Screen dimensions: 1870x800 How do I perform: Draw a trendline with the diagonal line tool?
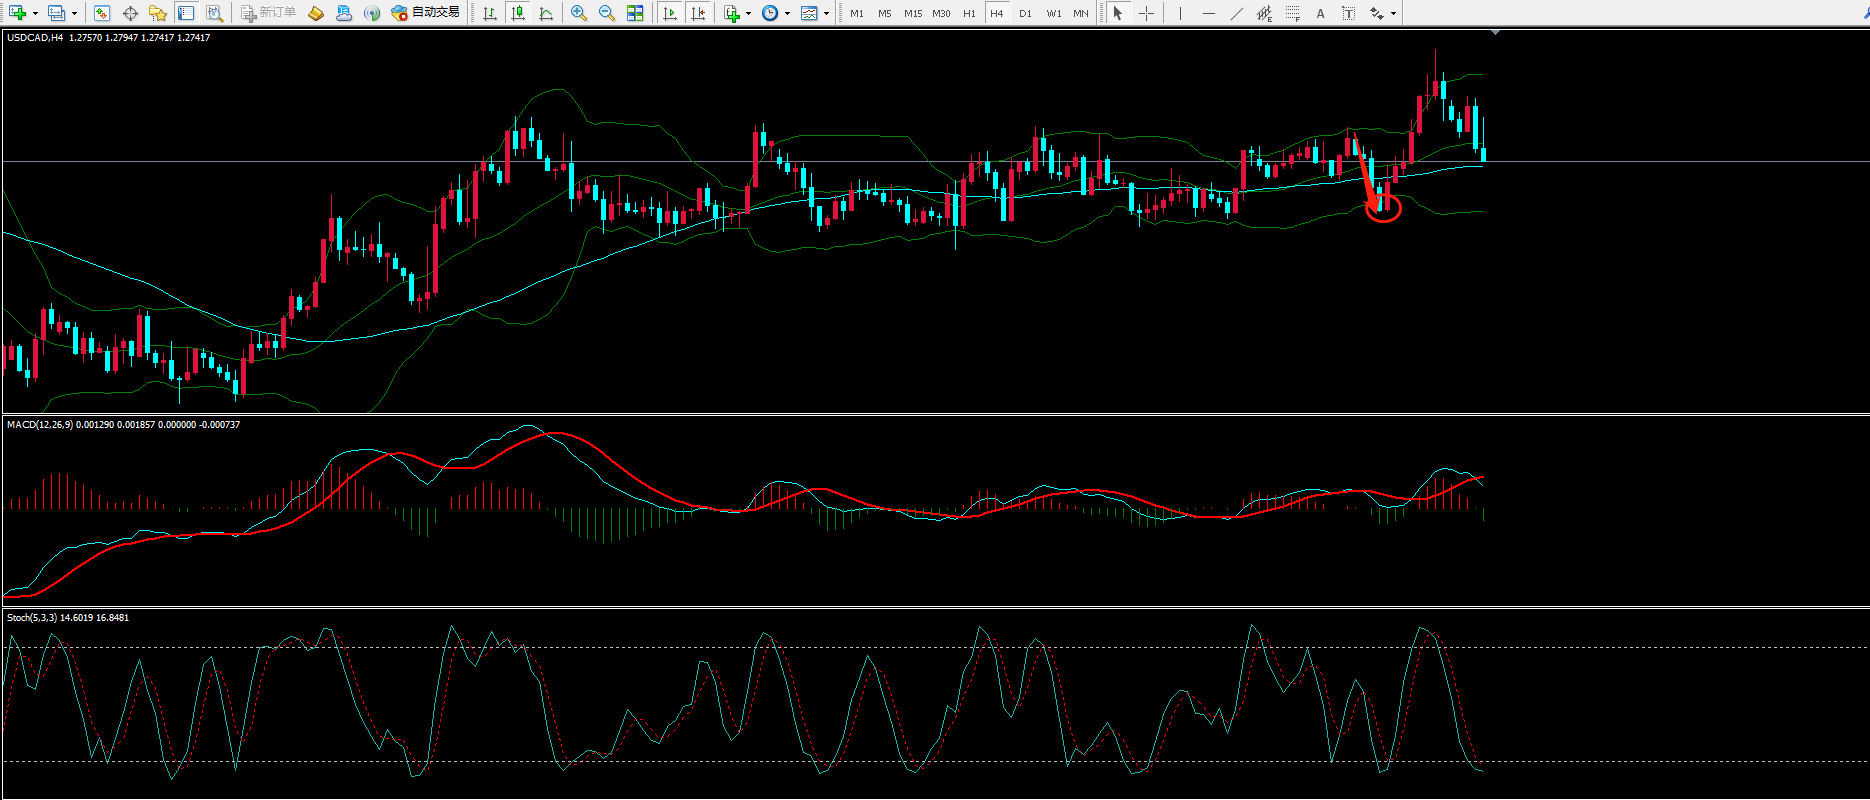[1237, 13]
